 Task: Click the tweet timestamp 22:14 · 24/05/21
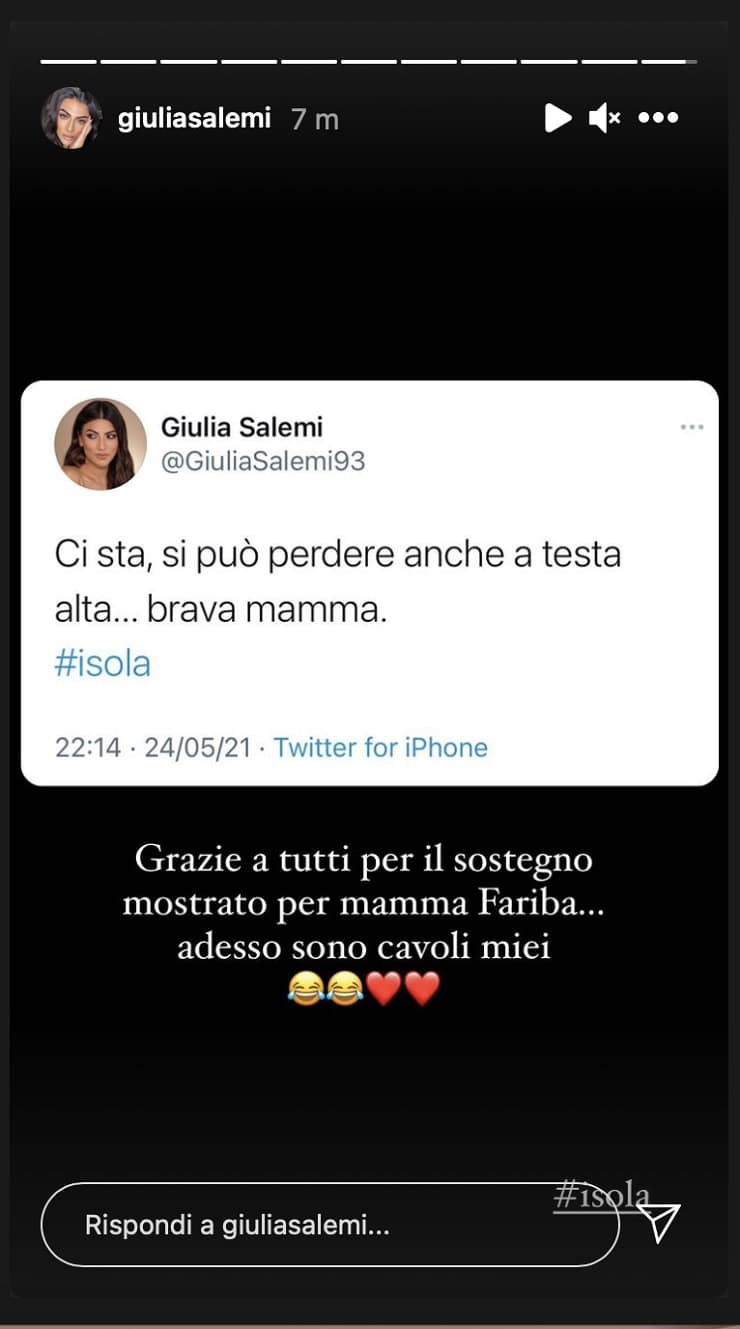point(160,747)
